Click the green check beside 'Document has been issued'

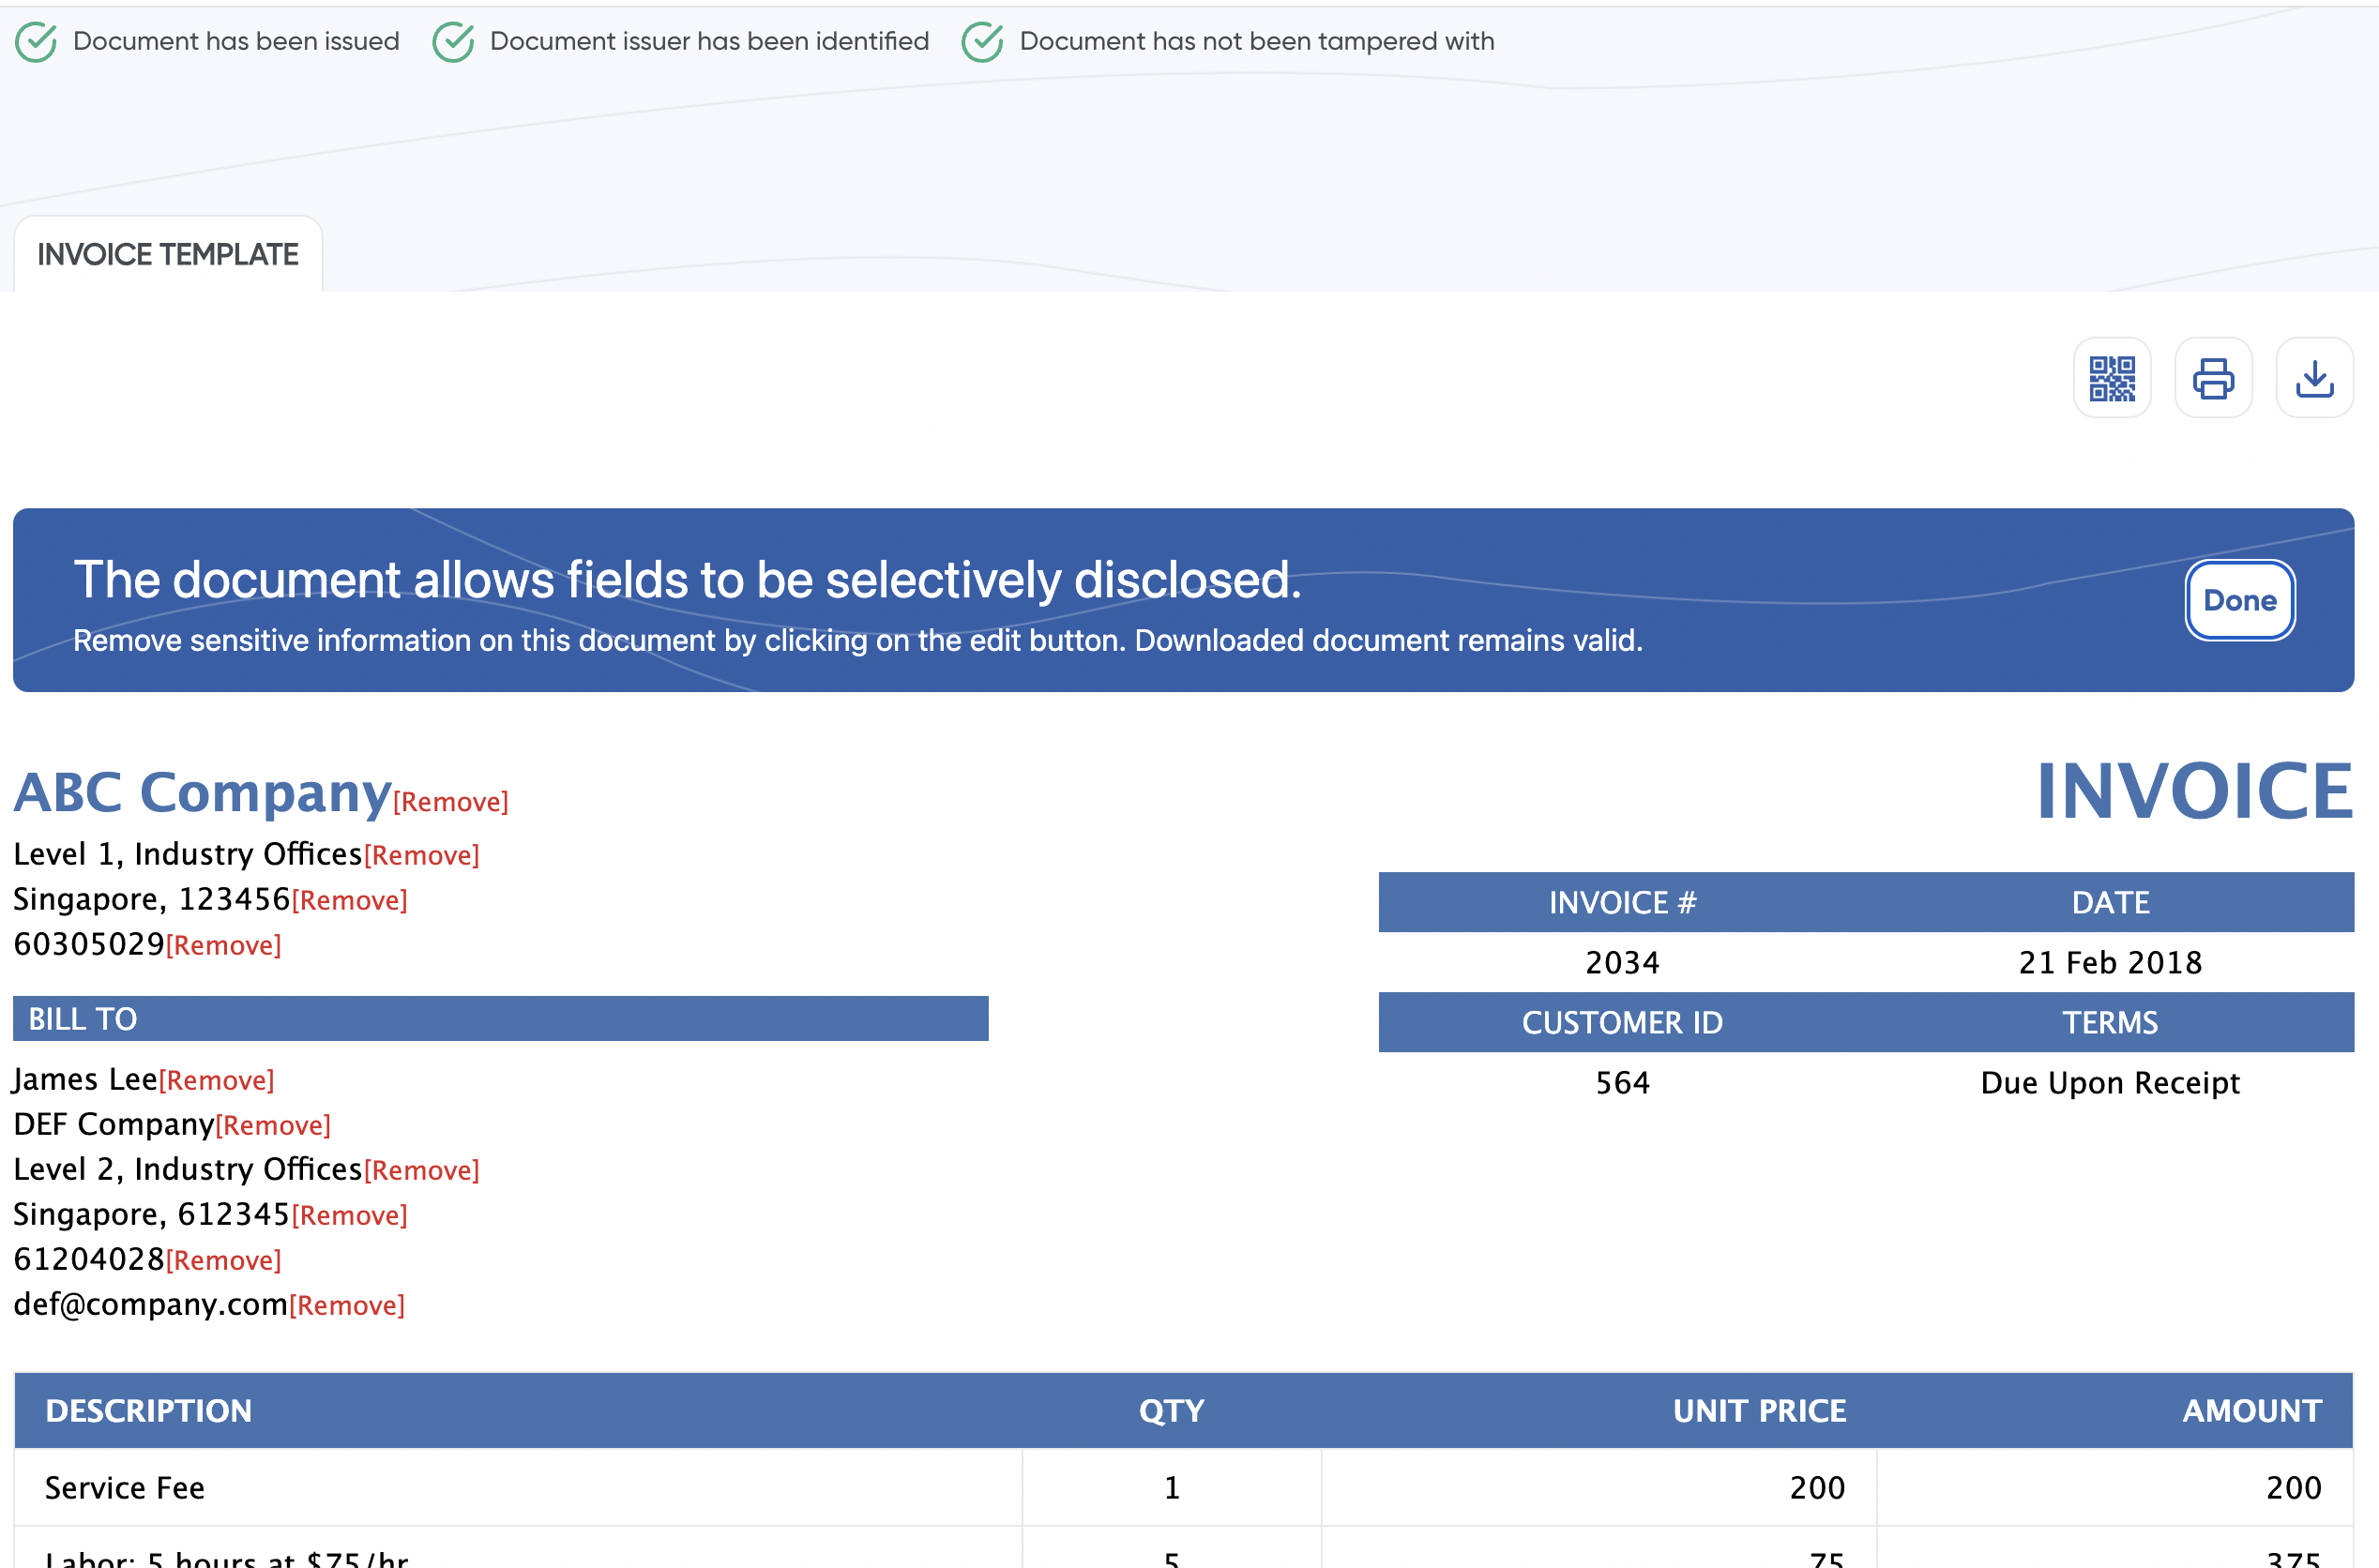[36, 42]
